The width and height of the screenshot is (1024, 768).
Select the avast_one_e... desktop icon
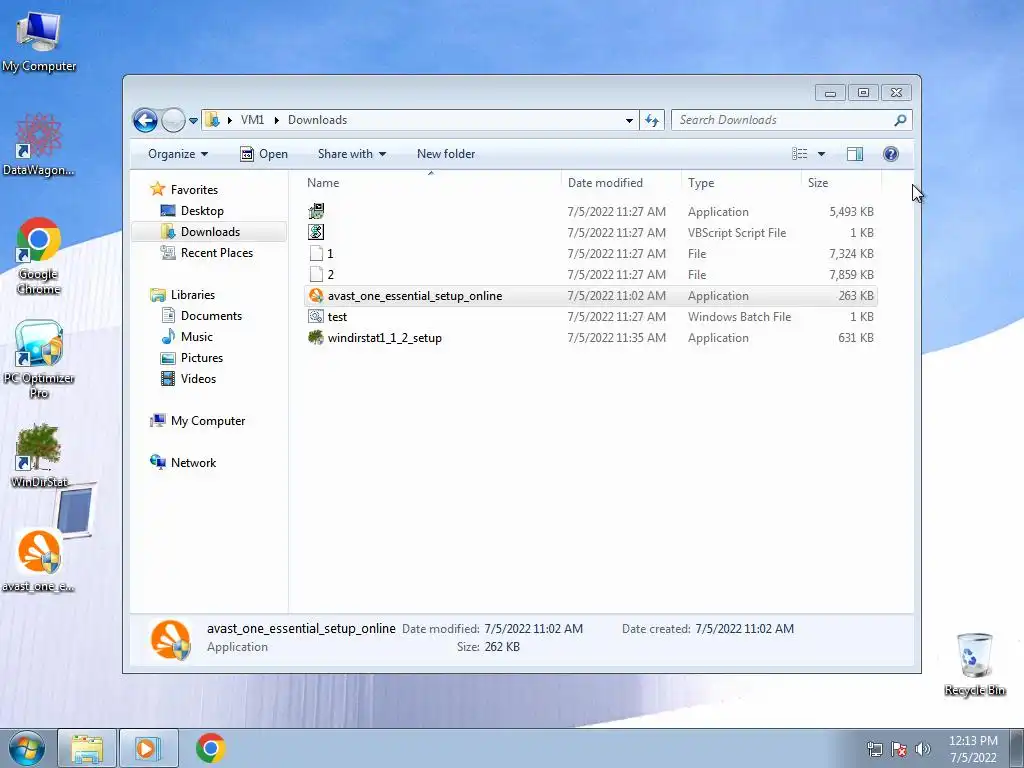coord(39,560)
